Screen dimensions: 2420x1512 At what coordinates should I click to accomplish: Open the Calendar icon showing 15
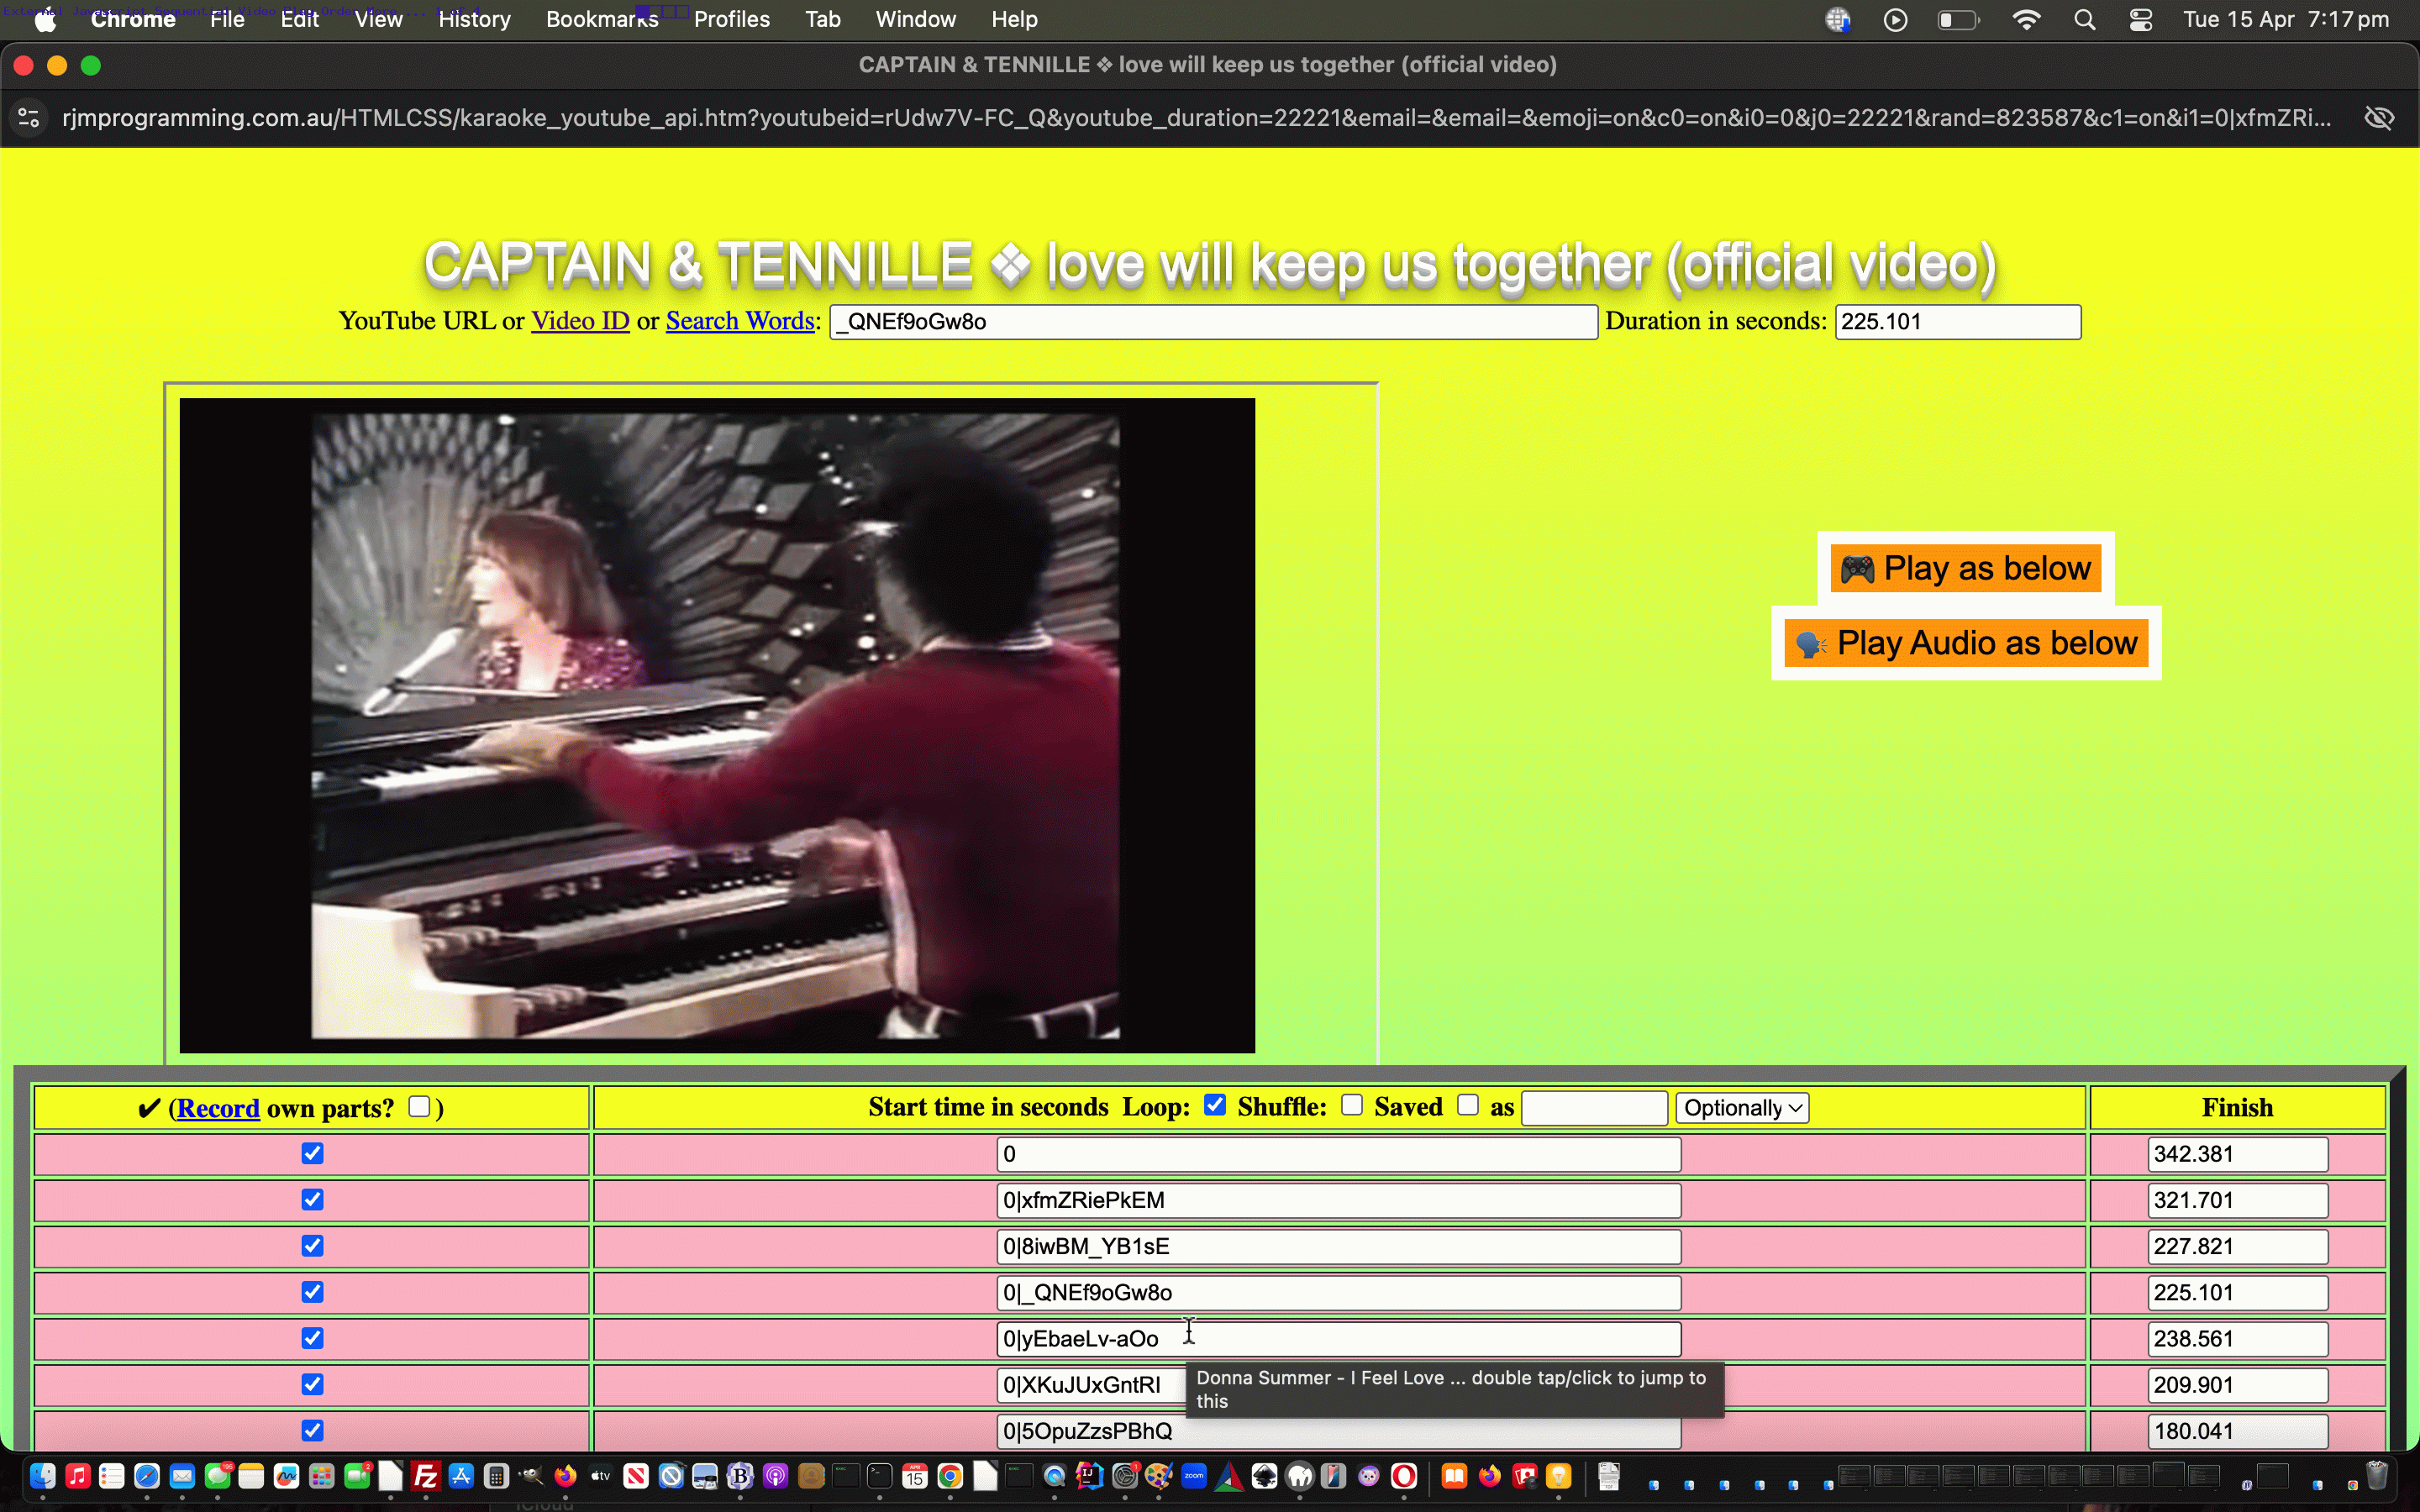click(915, 1476)
